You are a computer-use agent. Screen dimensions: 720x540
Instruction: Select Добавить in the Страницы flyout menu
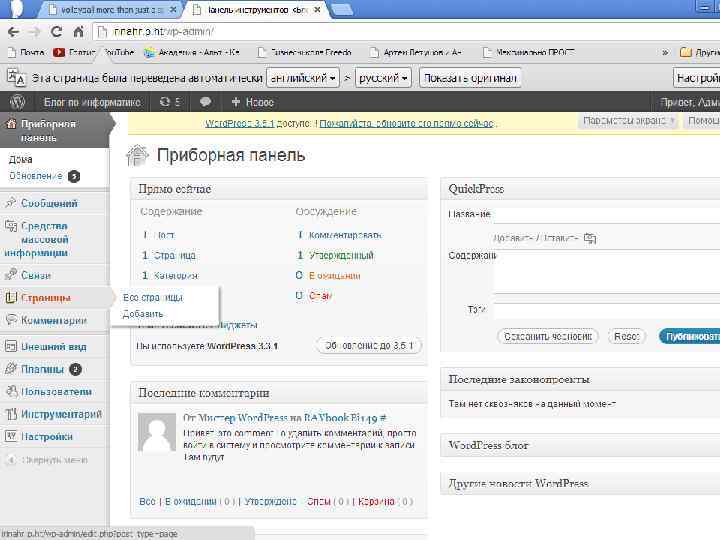143,314
